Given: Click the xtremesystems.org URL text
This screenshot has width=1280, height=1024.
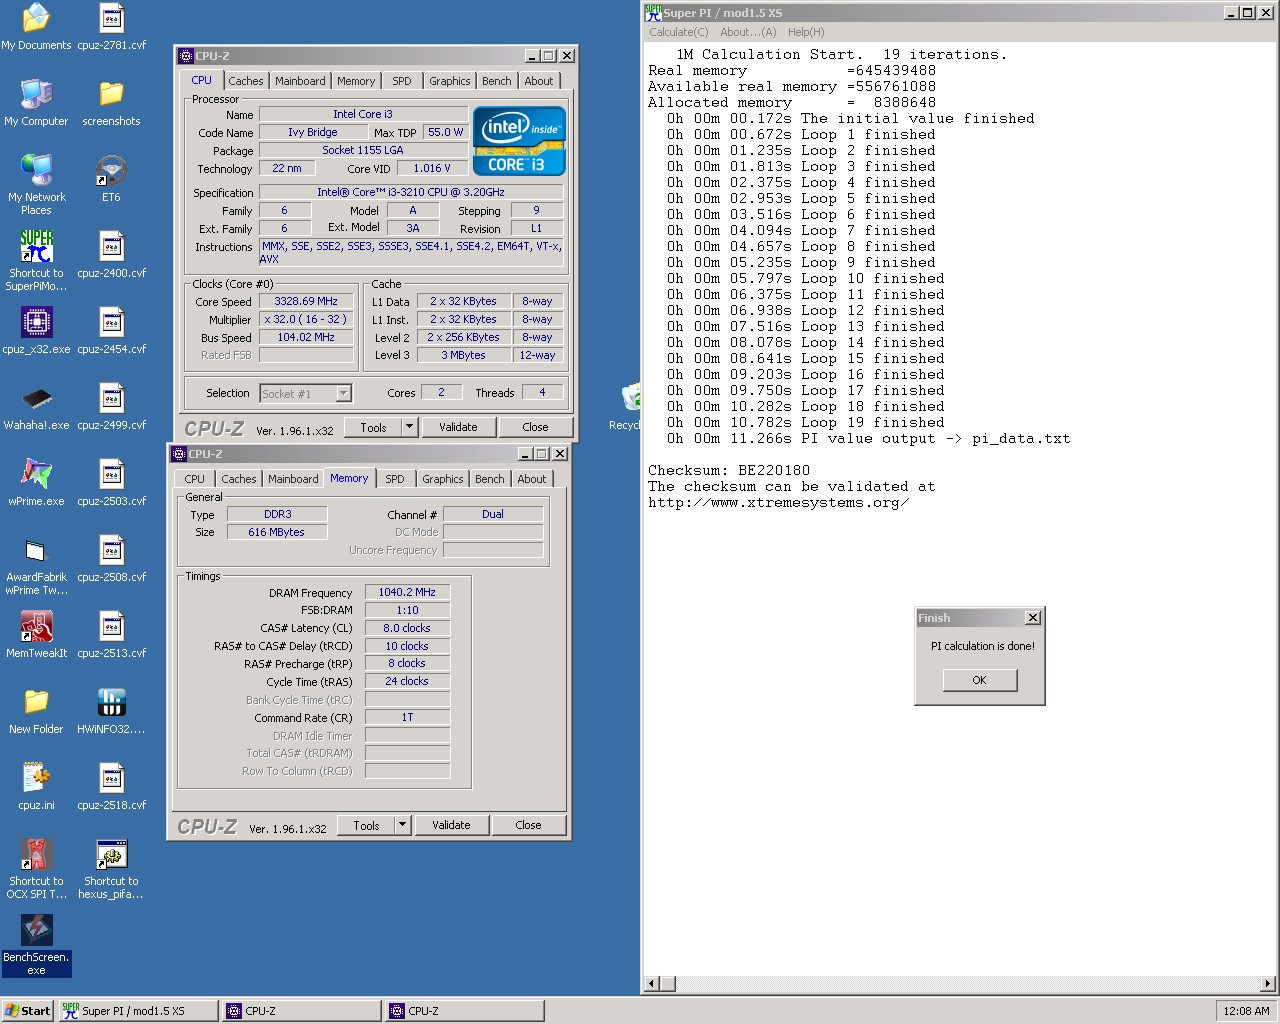Looking at the screenshot, I should tap(778, 502).
